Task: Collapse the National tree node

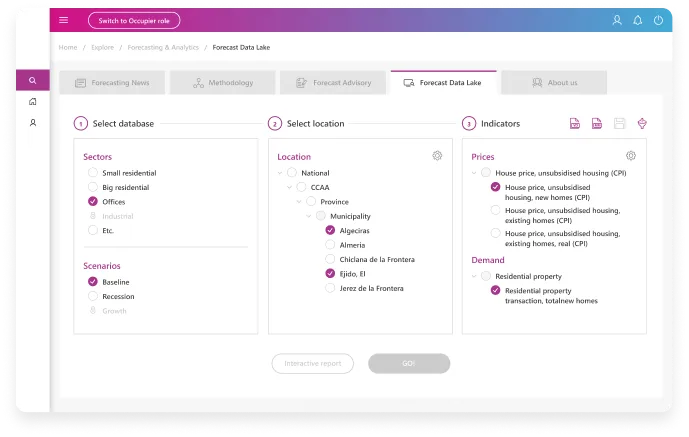Action: (280, 173)
